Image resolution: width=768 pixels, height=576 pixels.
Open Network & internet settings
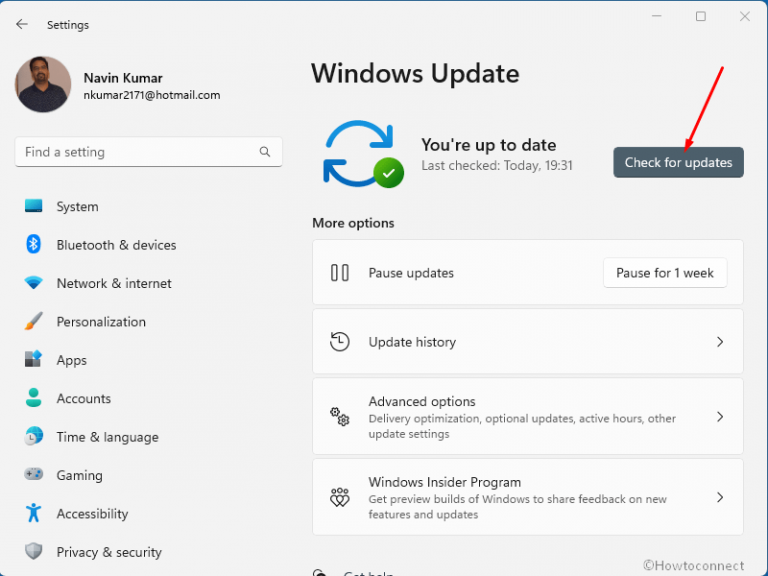114,283
